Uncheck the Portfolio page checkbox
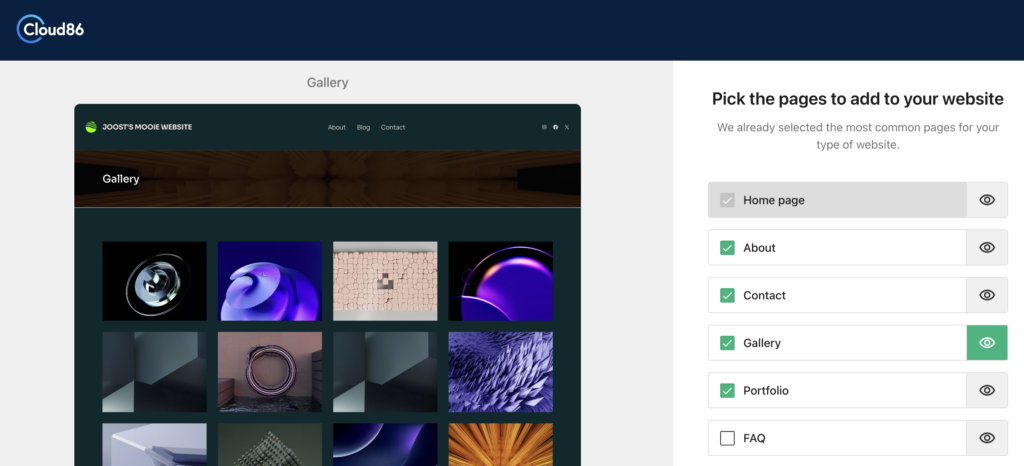 tap(727, 390)
